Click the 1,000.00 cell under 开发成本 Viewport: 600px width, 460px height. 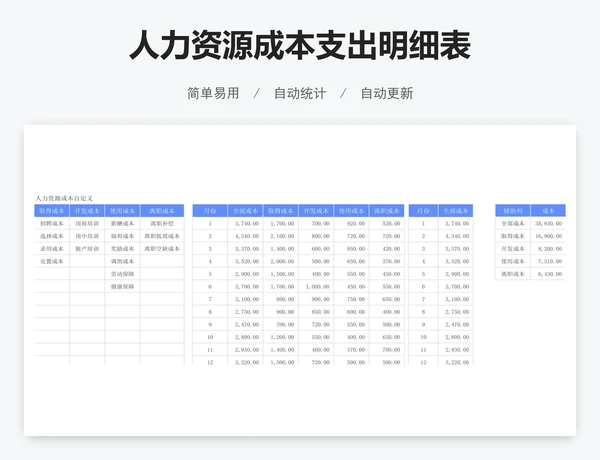pyautogui.click(x=316, y=287)
